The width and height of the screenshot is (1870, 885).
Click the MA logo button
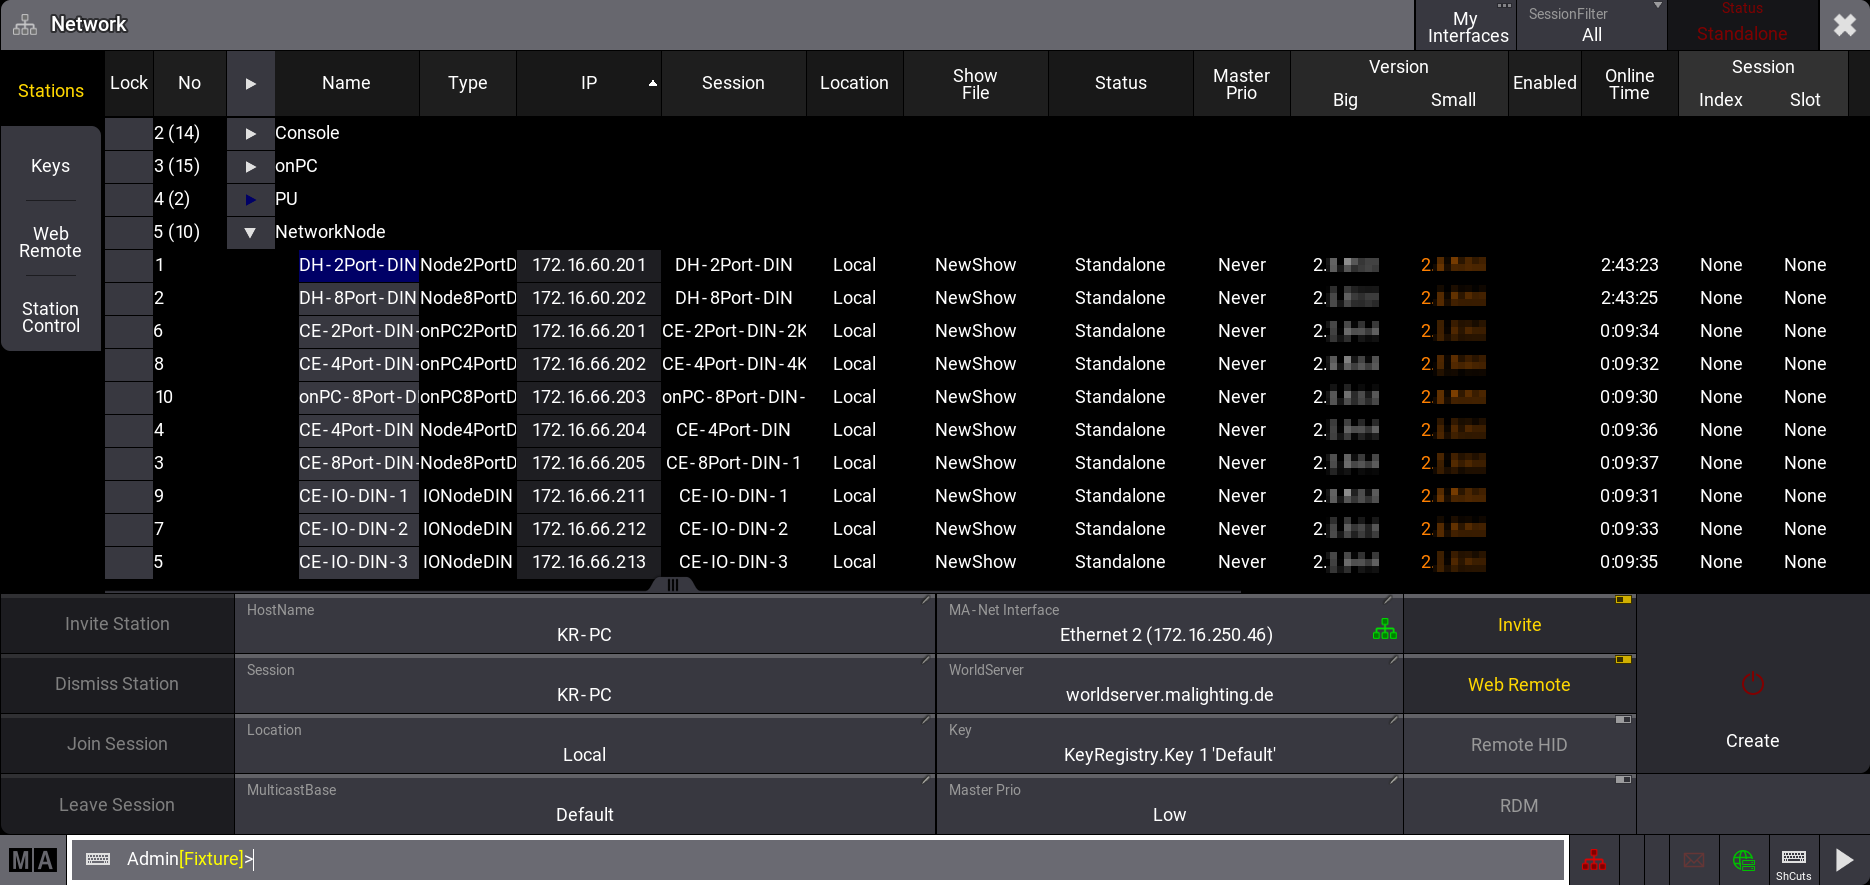tap(33, 860)
